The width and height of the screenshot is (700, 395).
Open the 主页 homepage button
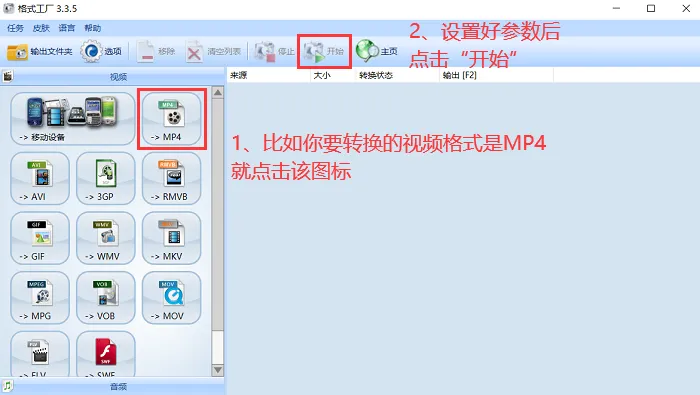pyautogui.click(x=376, y=52)
